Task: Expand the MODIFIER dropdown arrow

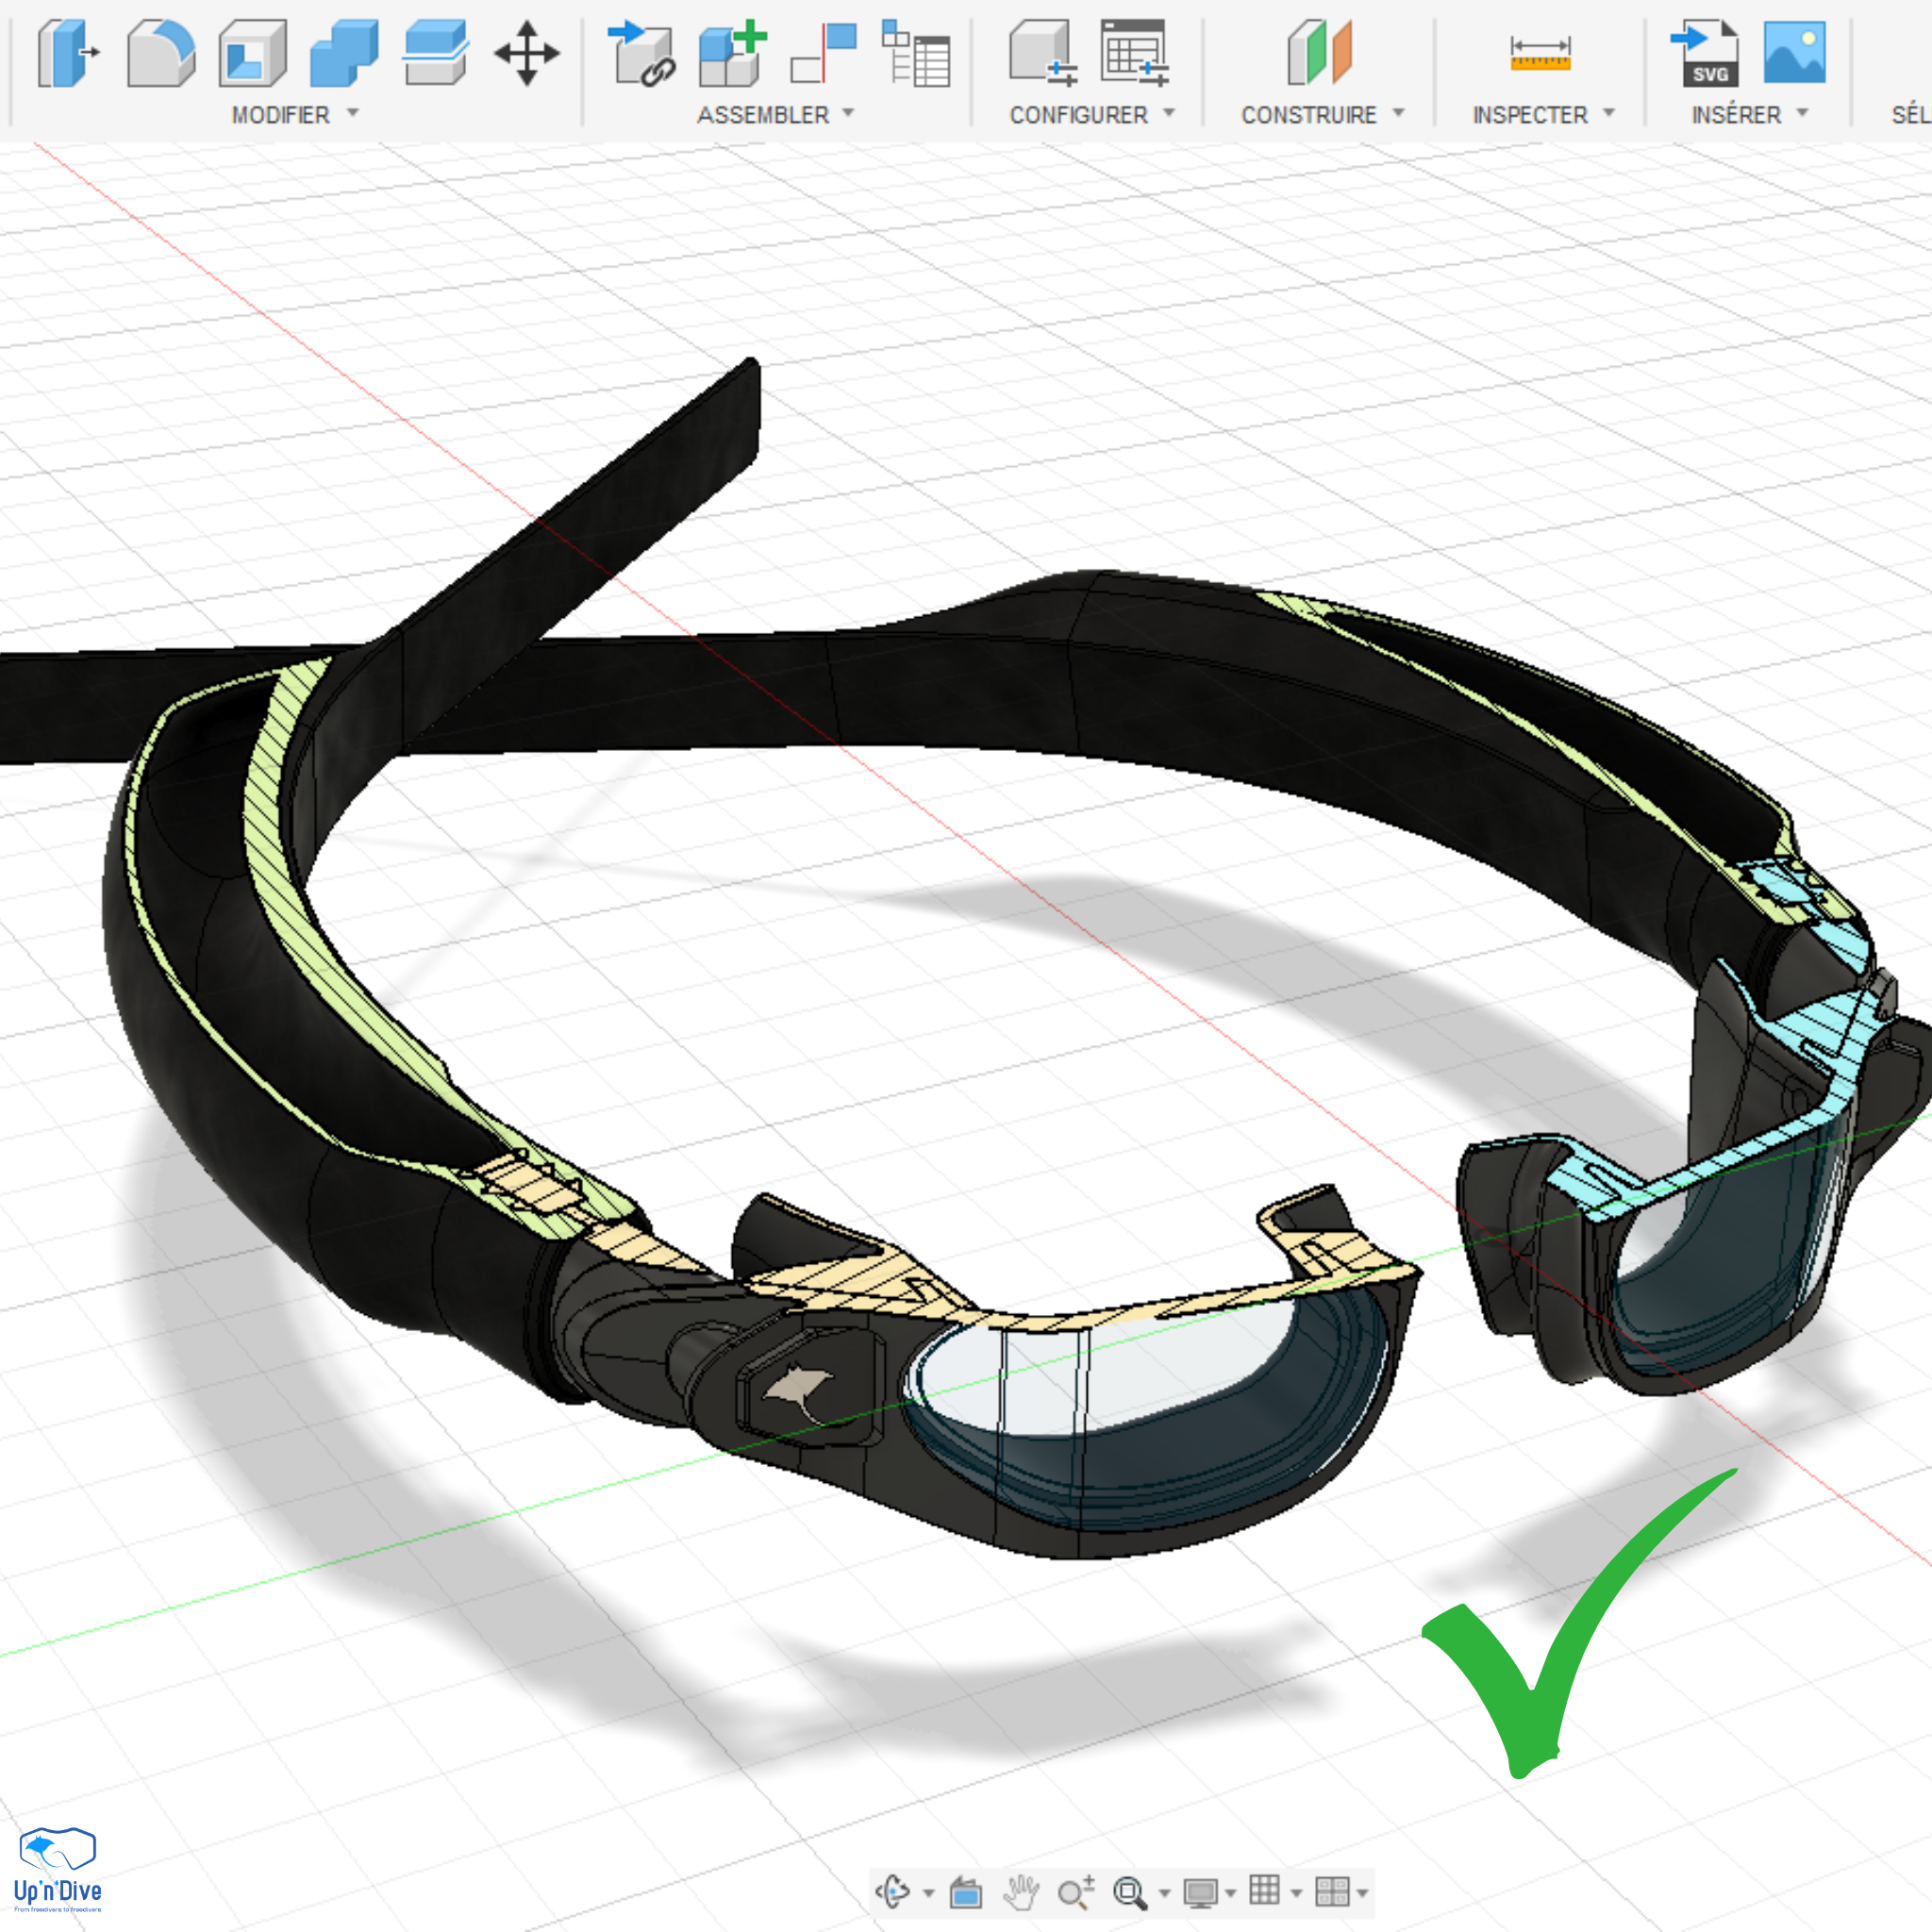Action: point(352,114)
